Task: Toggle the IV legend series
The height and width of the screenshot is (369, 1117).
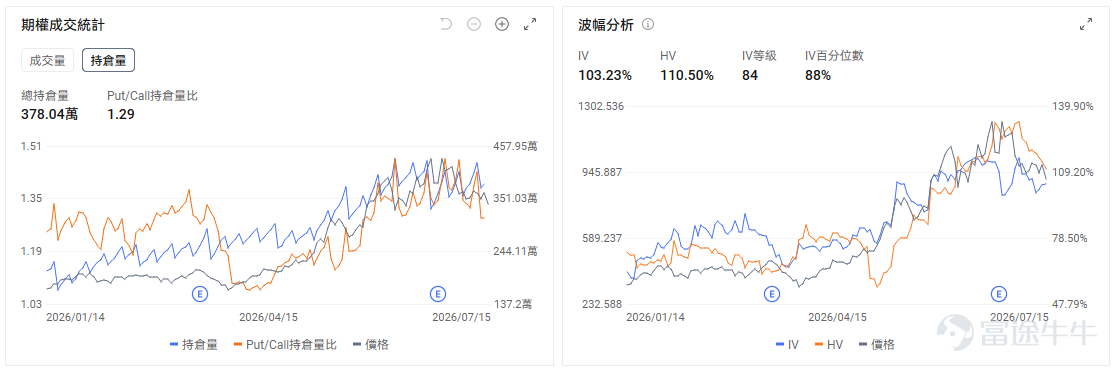Action: 786,345
